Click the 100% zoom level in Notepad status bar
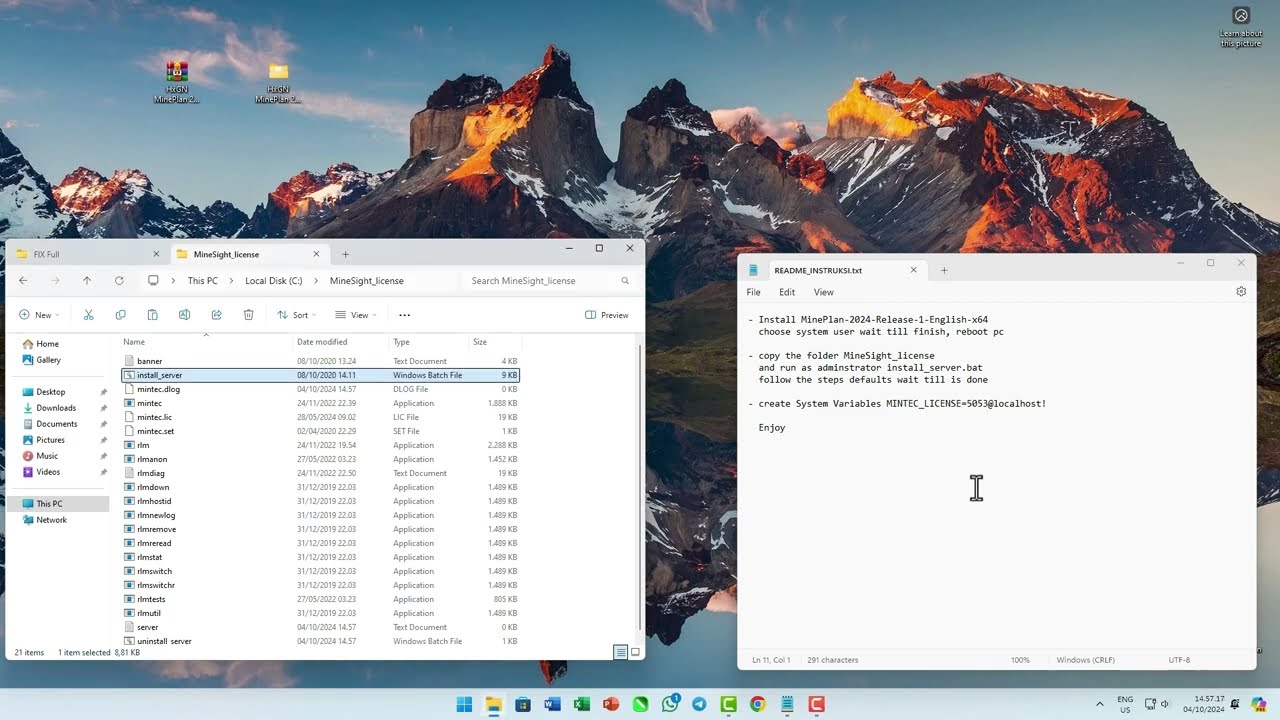The width and height of the screenshot is (1280, 720). pyautogui.click(x=1020, y=660)
